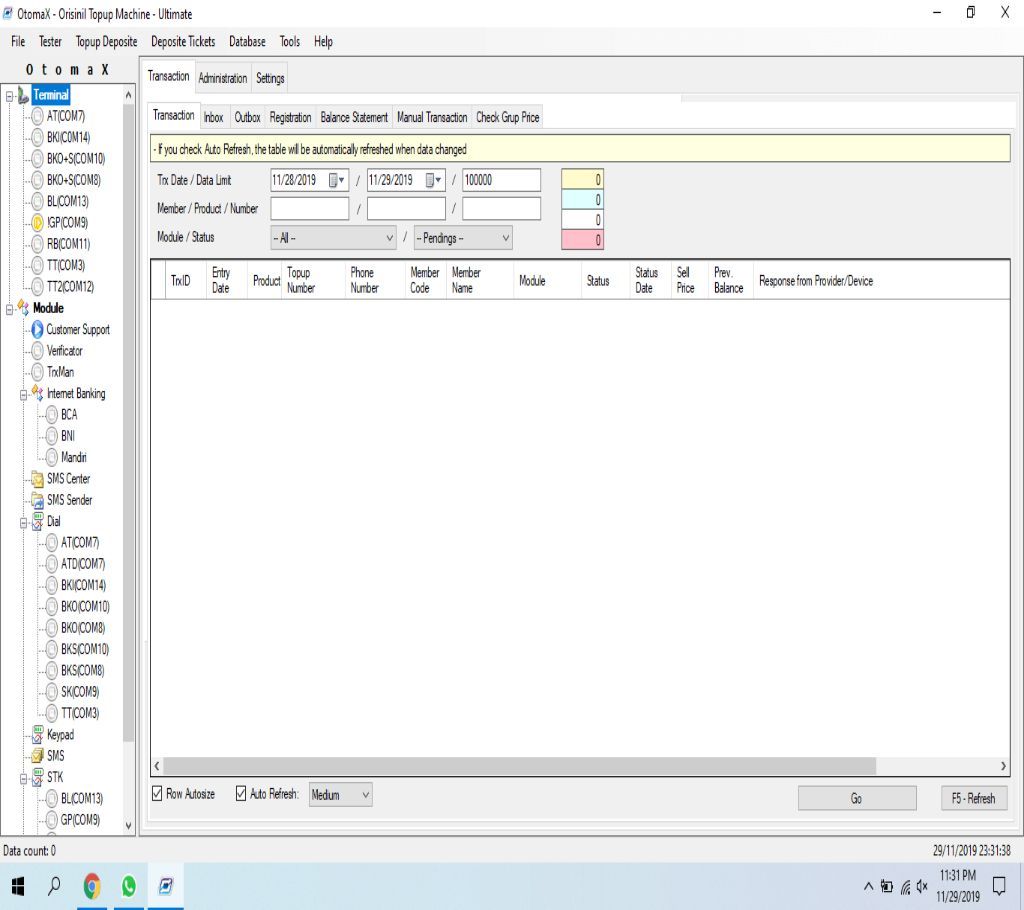
Task: Click the light blue counter box
Action: [582, 199]
